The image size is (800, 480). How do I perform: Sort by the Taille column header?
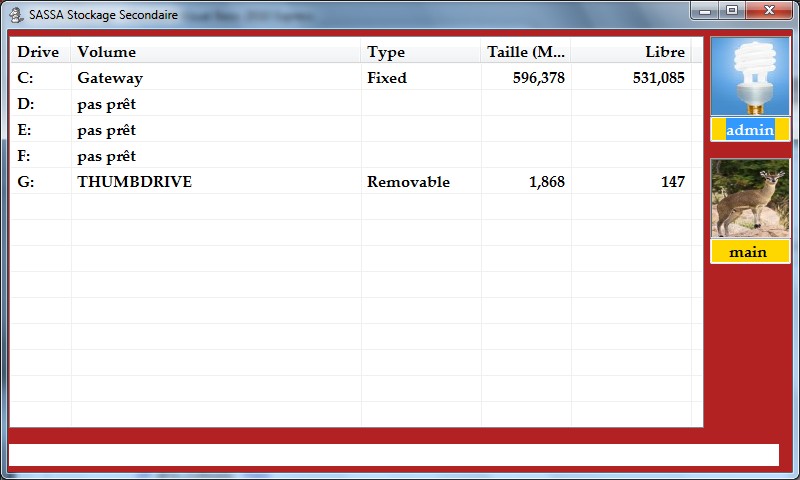pos(526,52)
